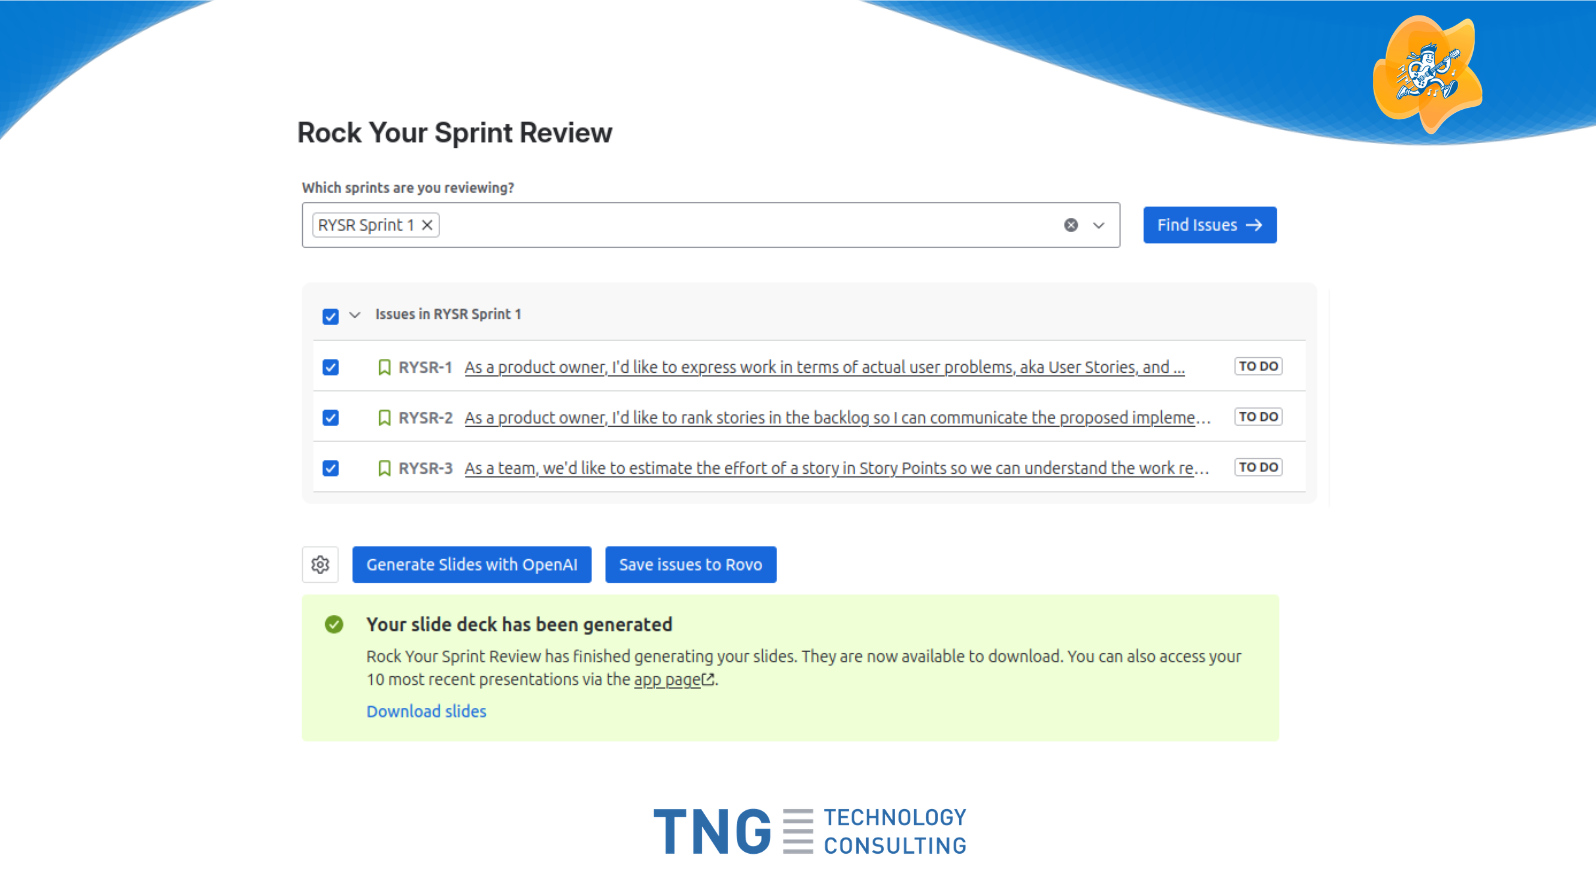Click the green success checkmark icon

(334, 624)
